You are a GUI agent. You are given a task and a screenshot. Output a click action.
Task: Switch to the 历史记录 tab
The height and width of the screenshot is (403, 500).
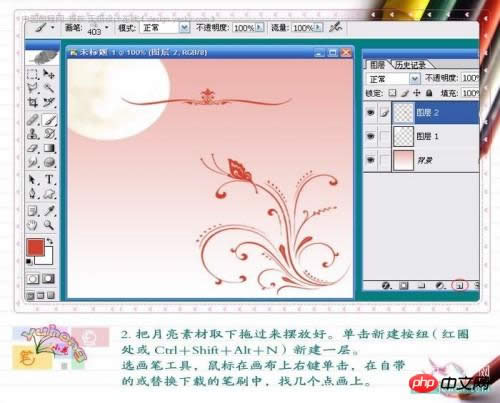[x=410, y=64]
